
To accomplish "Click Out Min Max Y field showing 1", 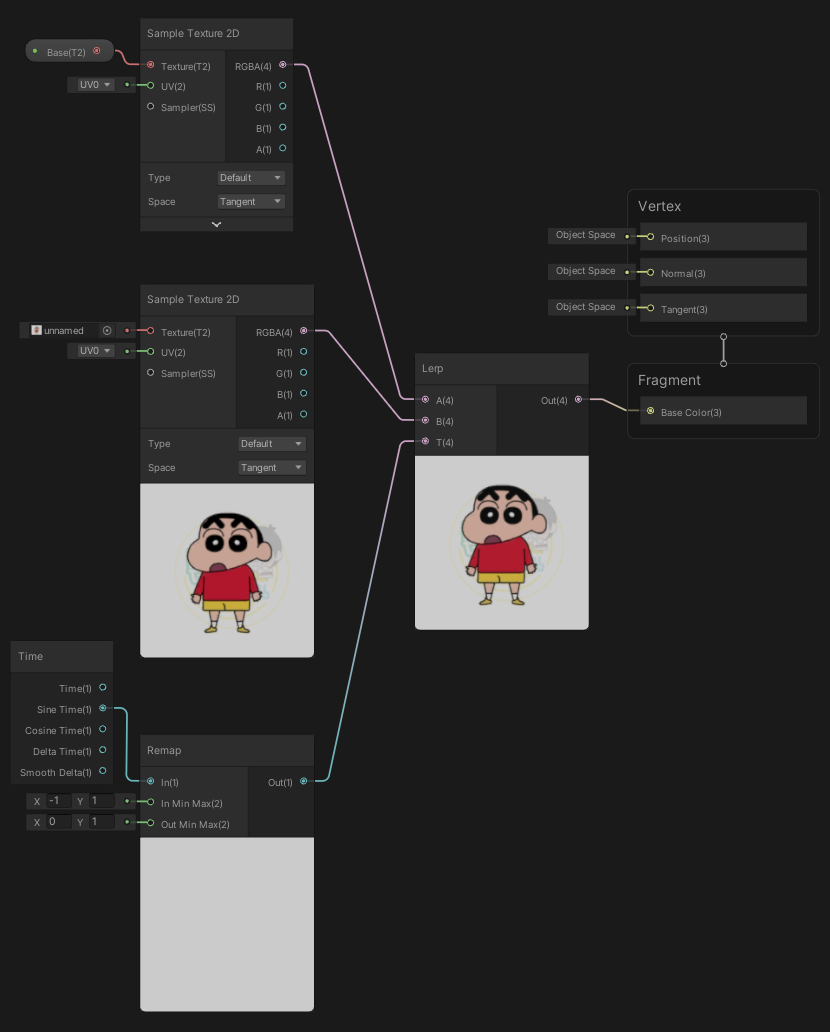I will click(102, 822).
